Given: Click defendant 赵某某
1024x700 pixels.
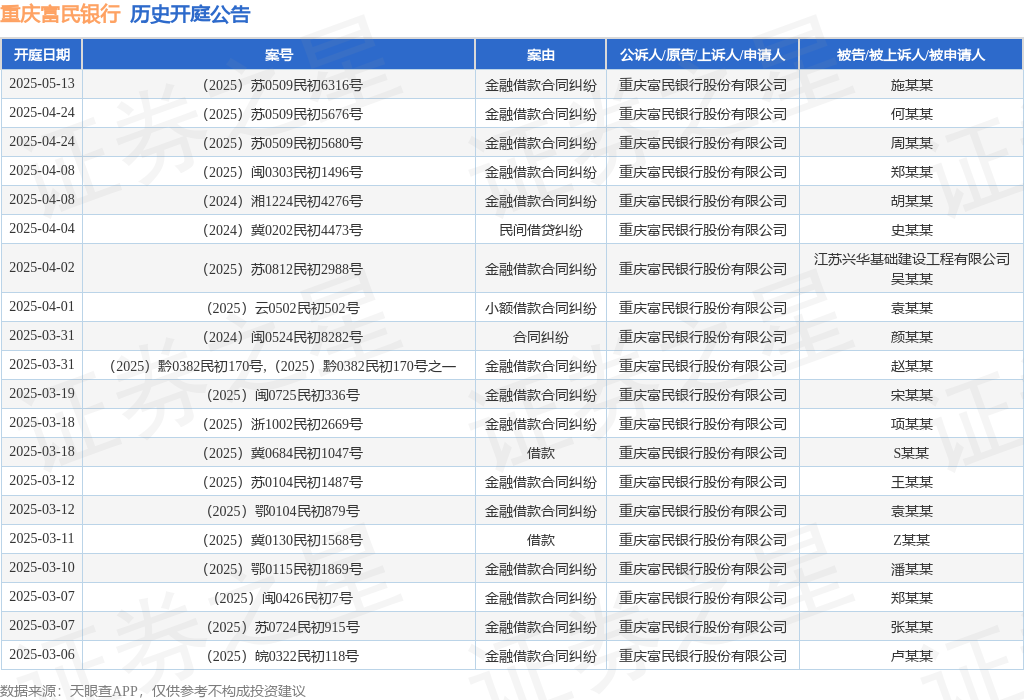Looking at the screenshot, I should click(x=912, y=366).
